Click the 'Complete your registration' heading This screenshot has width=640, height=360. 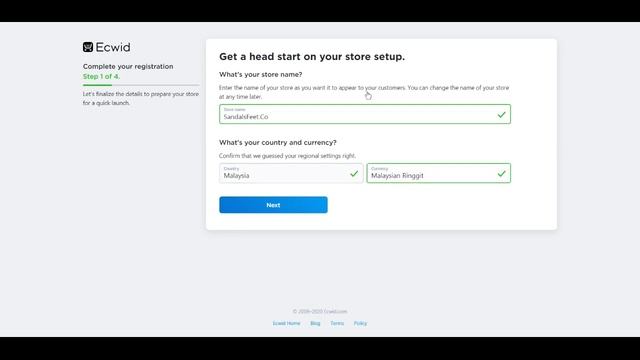coord(128,66)
